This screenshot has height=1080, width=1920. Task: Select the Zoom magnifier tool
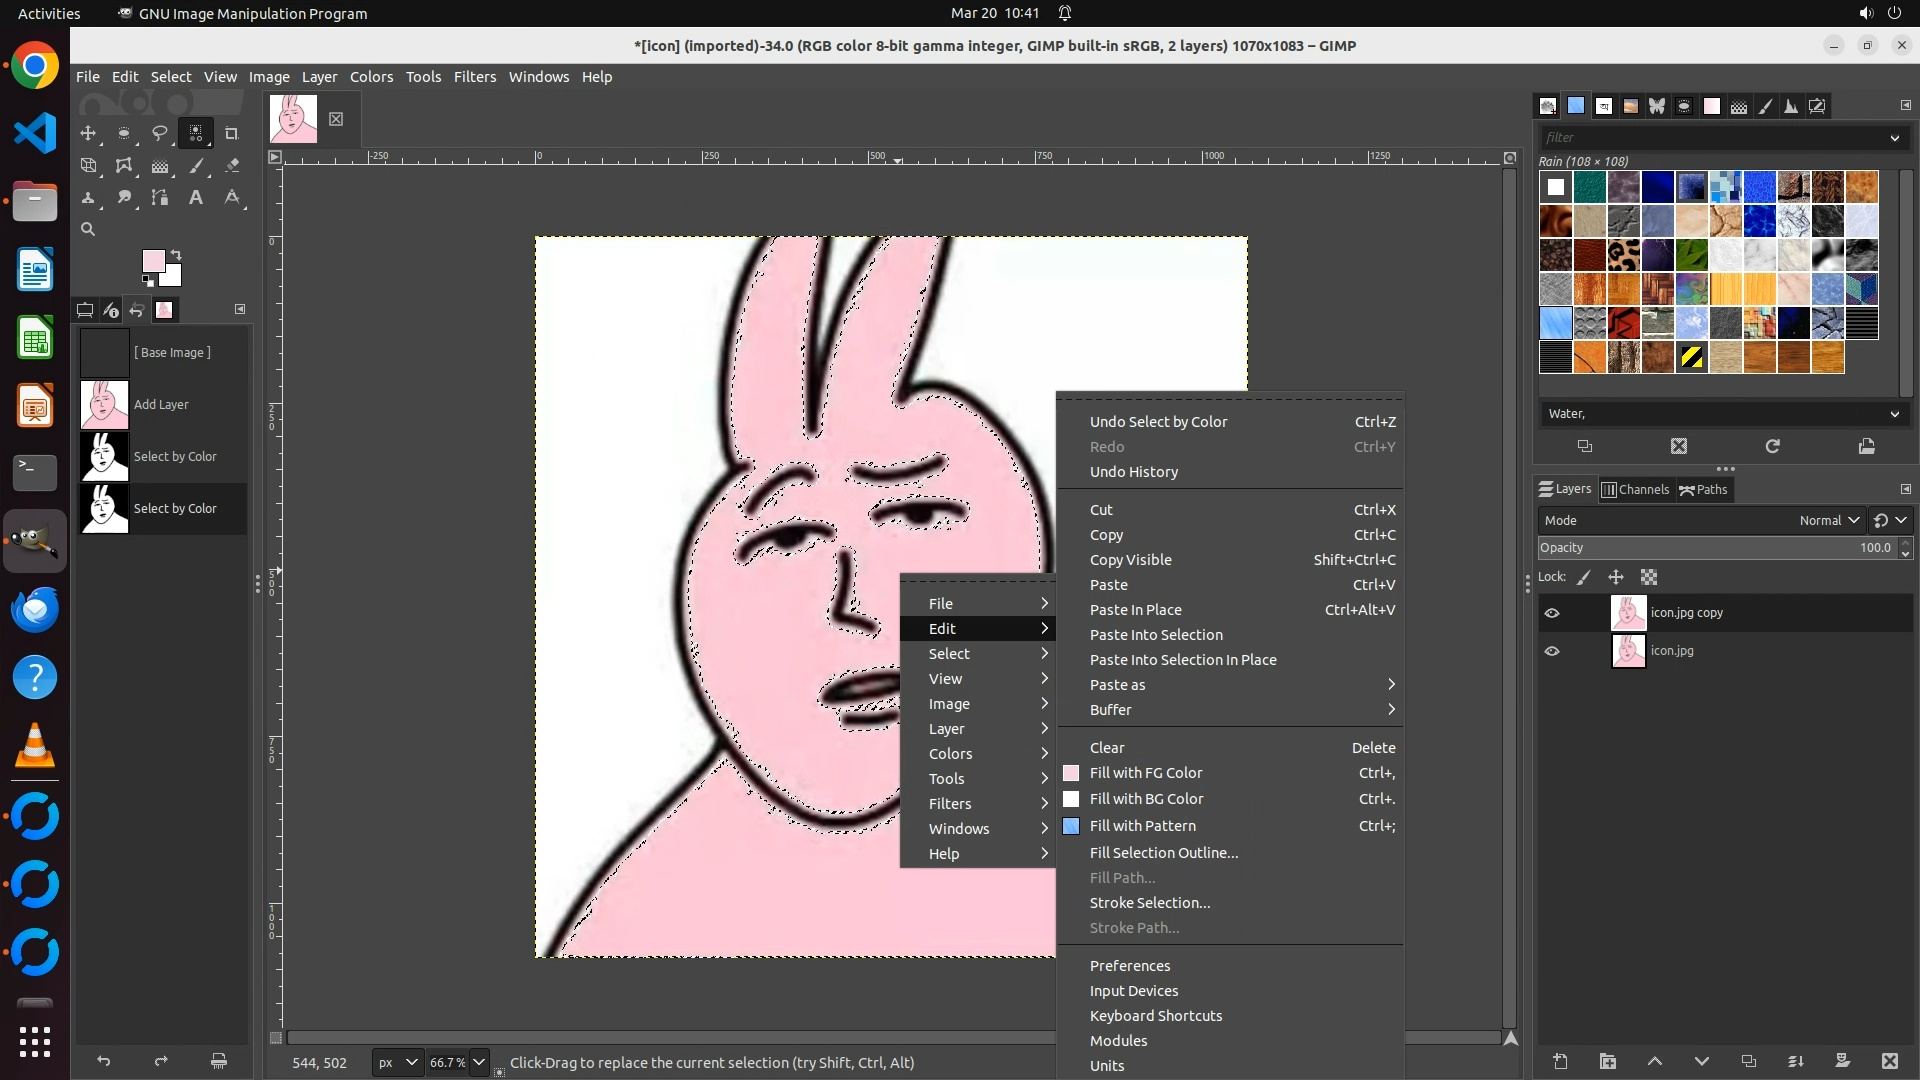point(88,230)
